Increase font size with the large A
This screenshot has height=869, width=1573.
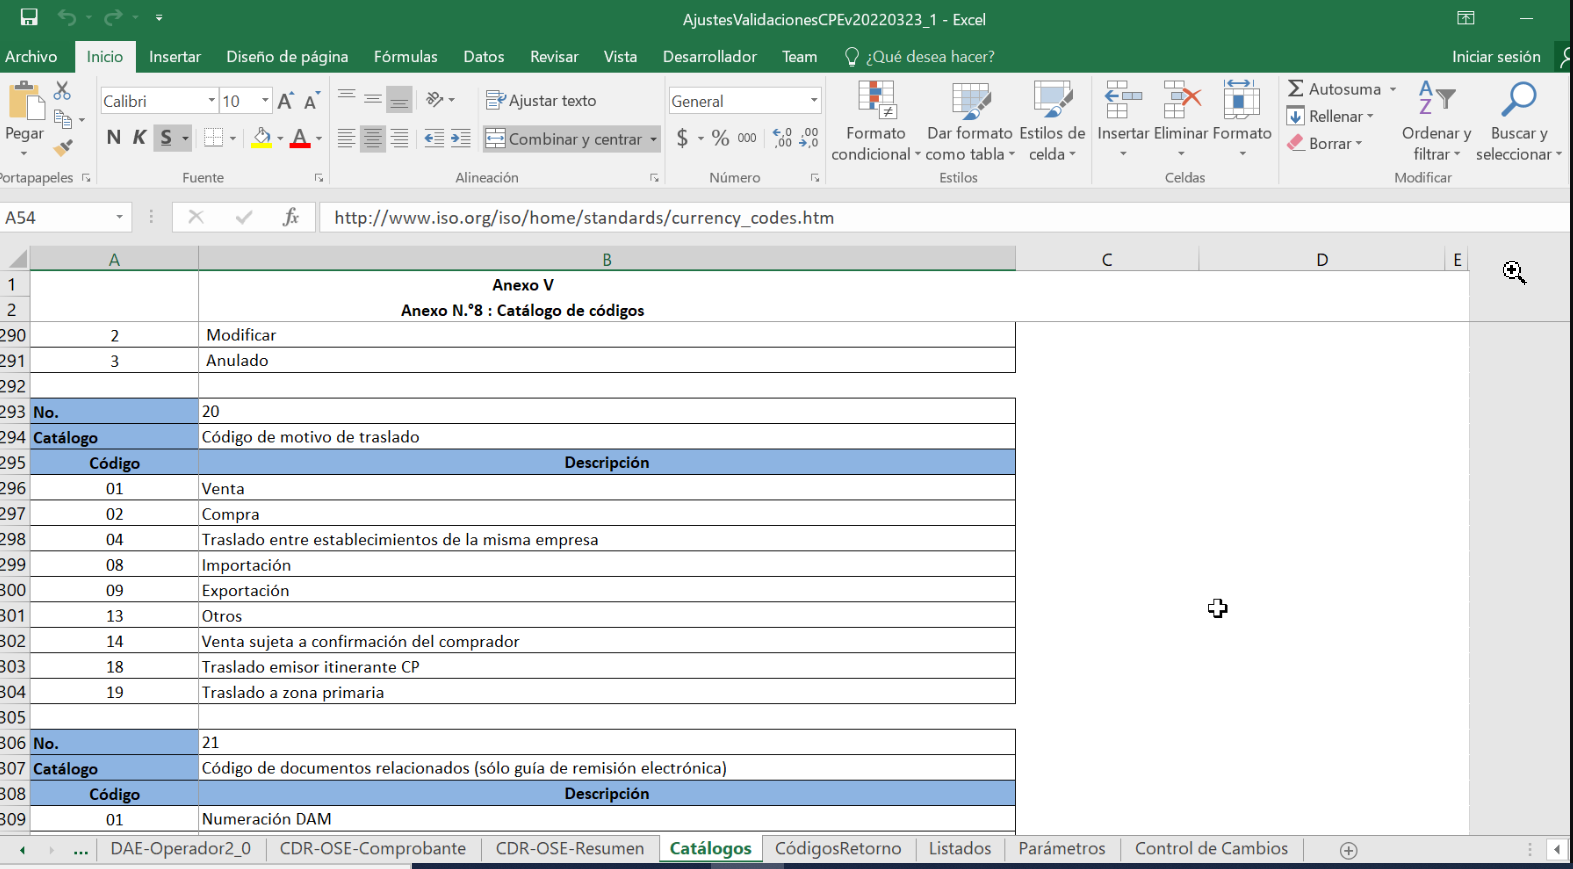pyautogui.click(x=285, y=101)
